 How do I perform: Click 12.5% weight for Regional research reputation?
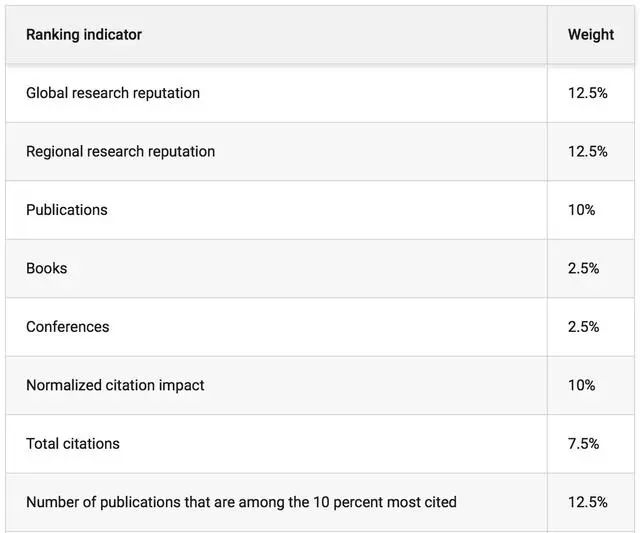click(x=587, y=151)
